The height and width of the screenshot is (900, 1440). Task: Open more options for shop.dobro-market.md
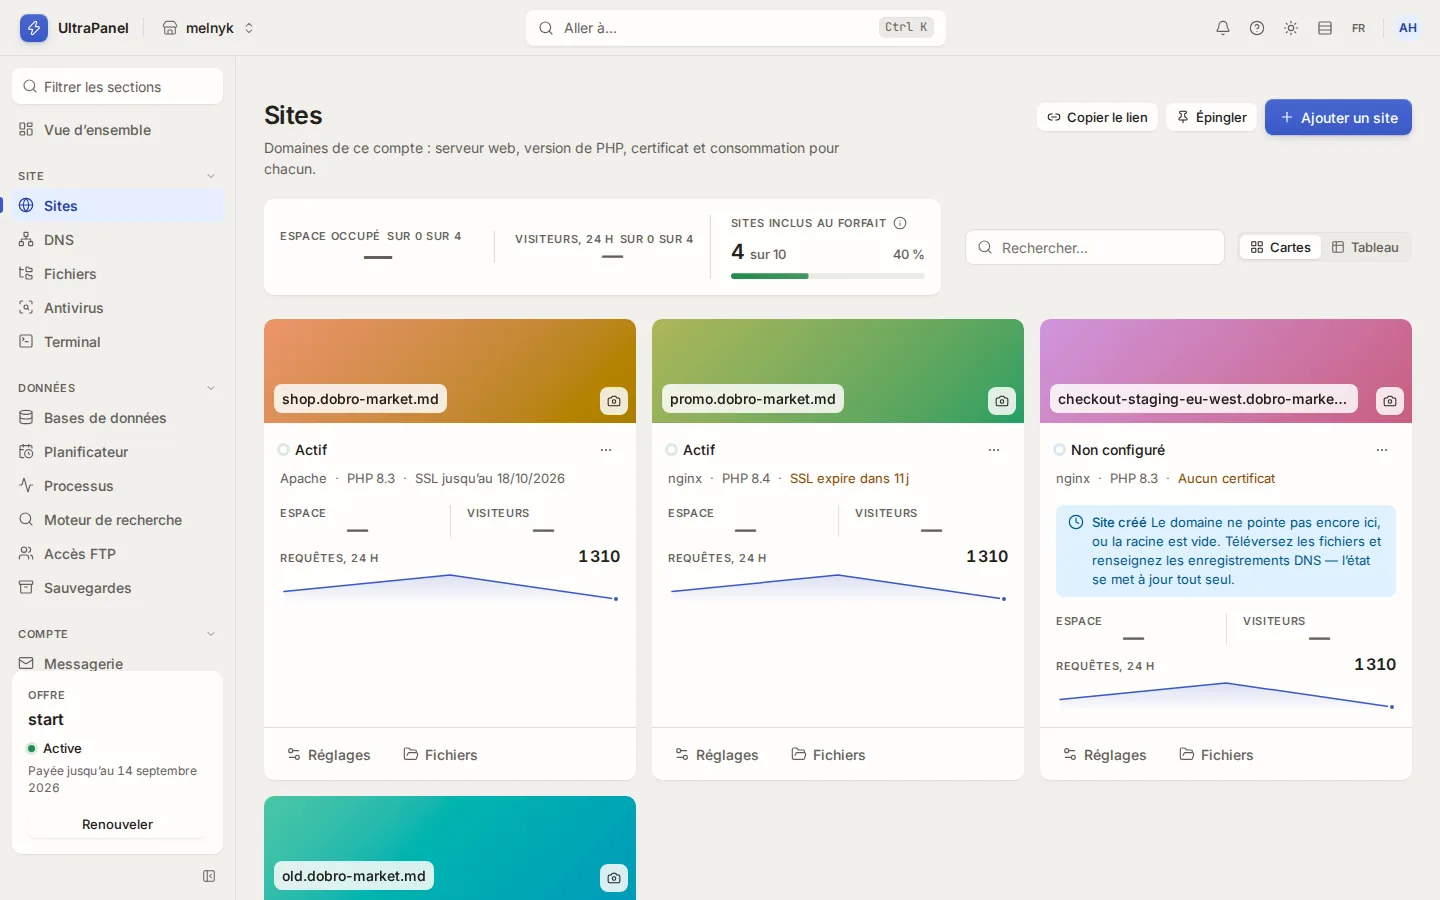coord(606,450)
